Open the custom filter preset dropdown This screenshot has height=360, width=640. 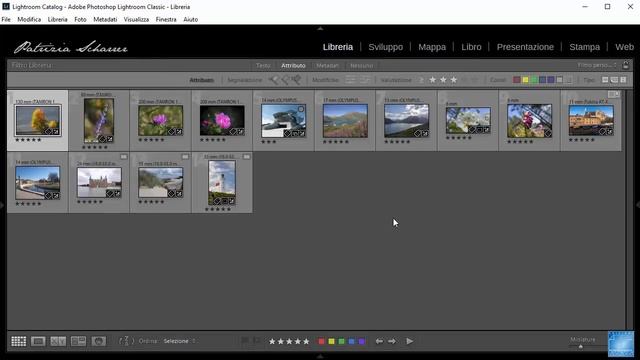coord(597,65)
